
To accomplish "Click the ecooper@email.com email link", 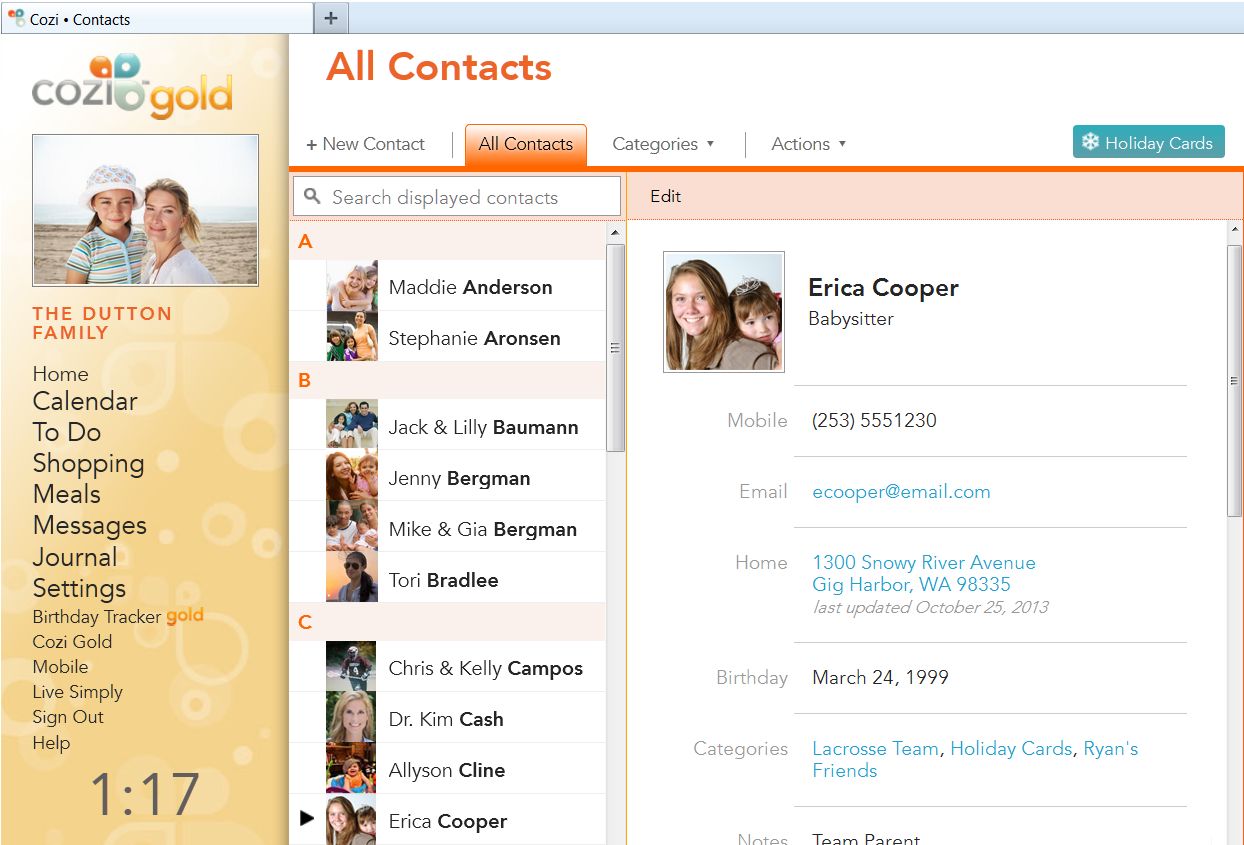I will click(x=901, y=492).
